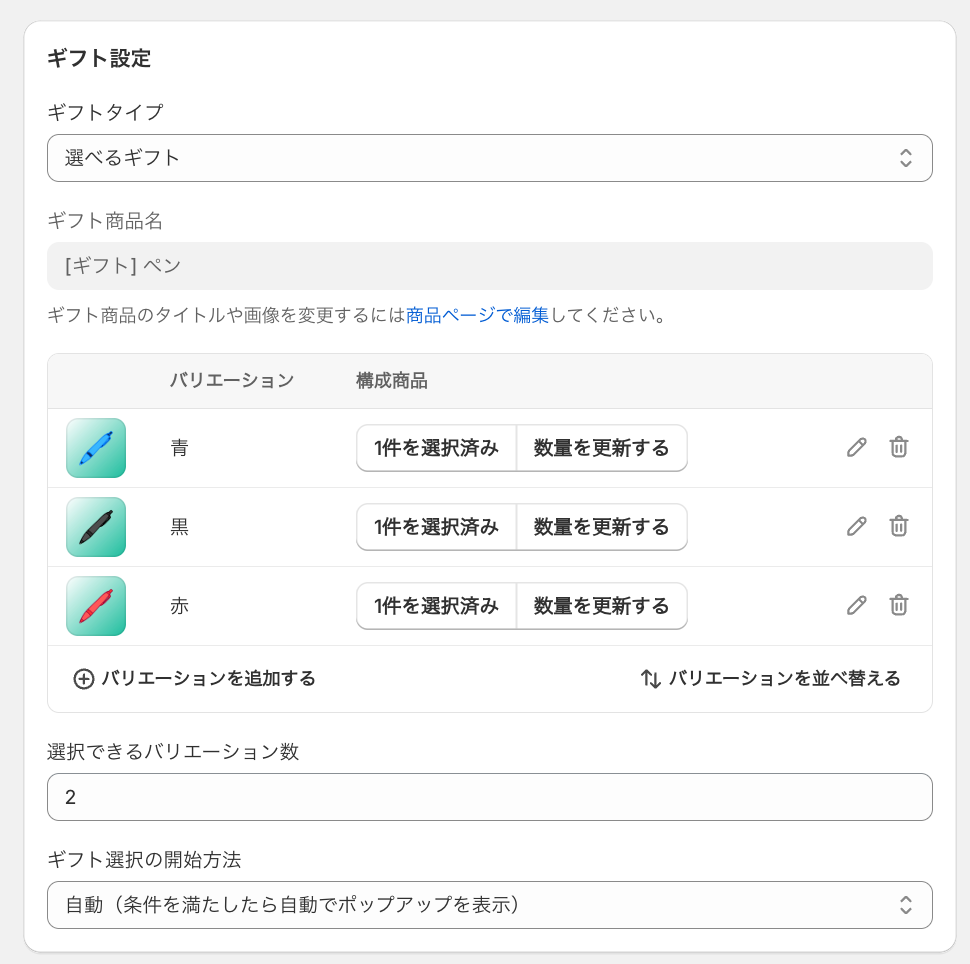The image size is (970, 964).
Task: Click the pencil edit icon for 青 variation
Action: [856, 447]
